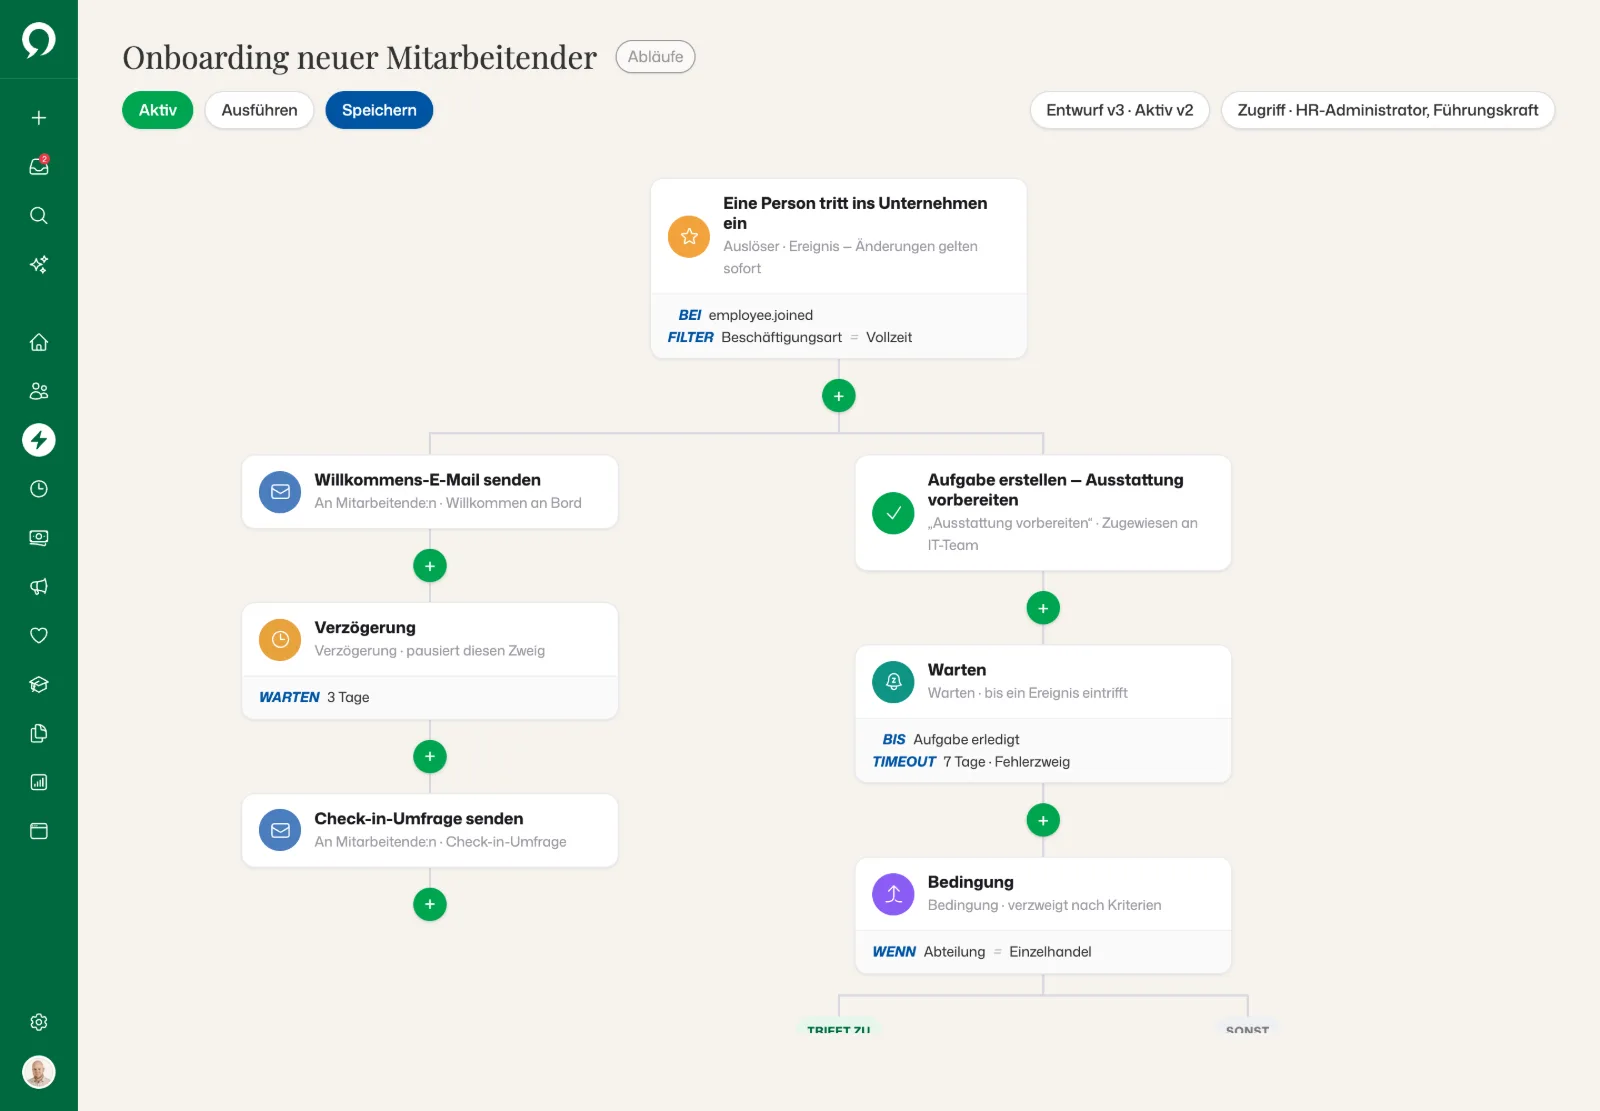The height and width of the screenshot is (1111, 1600).
Task: Click the Ausführen button
Action: click(x=259, y=110)
